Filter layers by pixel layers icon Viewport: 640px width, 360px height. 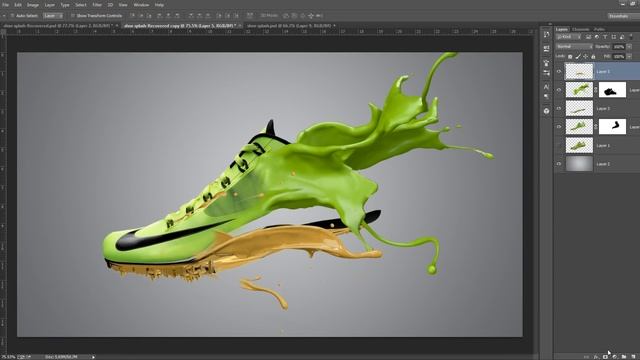(x=589, y=37)
